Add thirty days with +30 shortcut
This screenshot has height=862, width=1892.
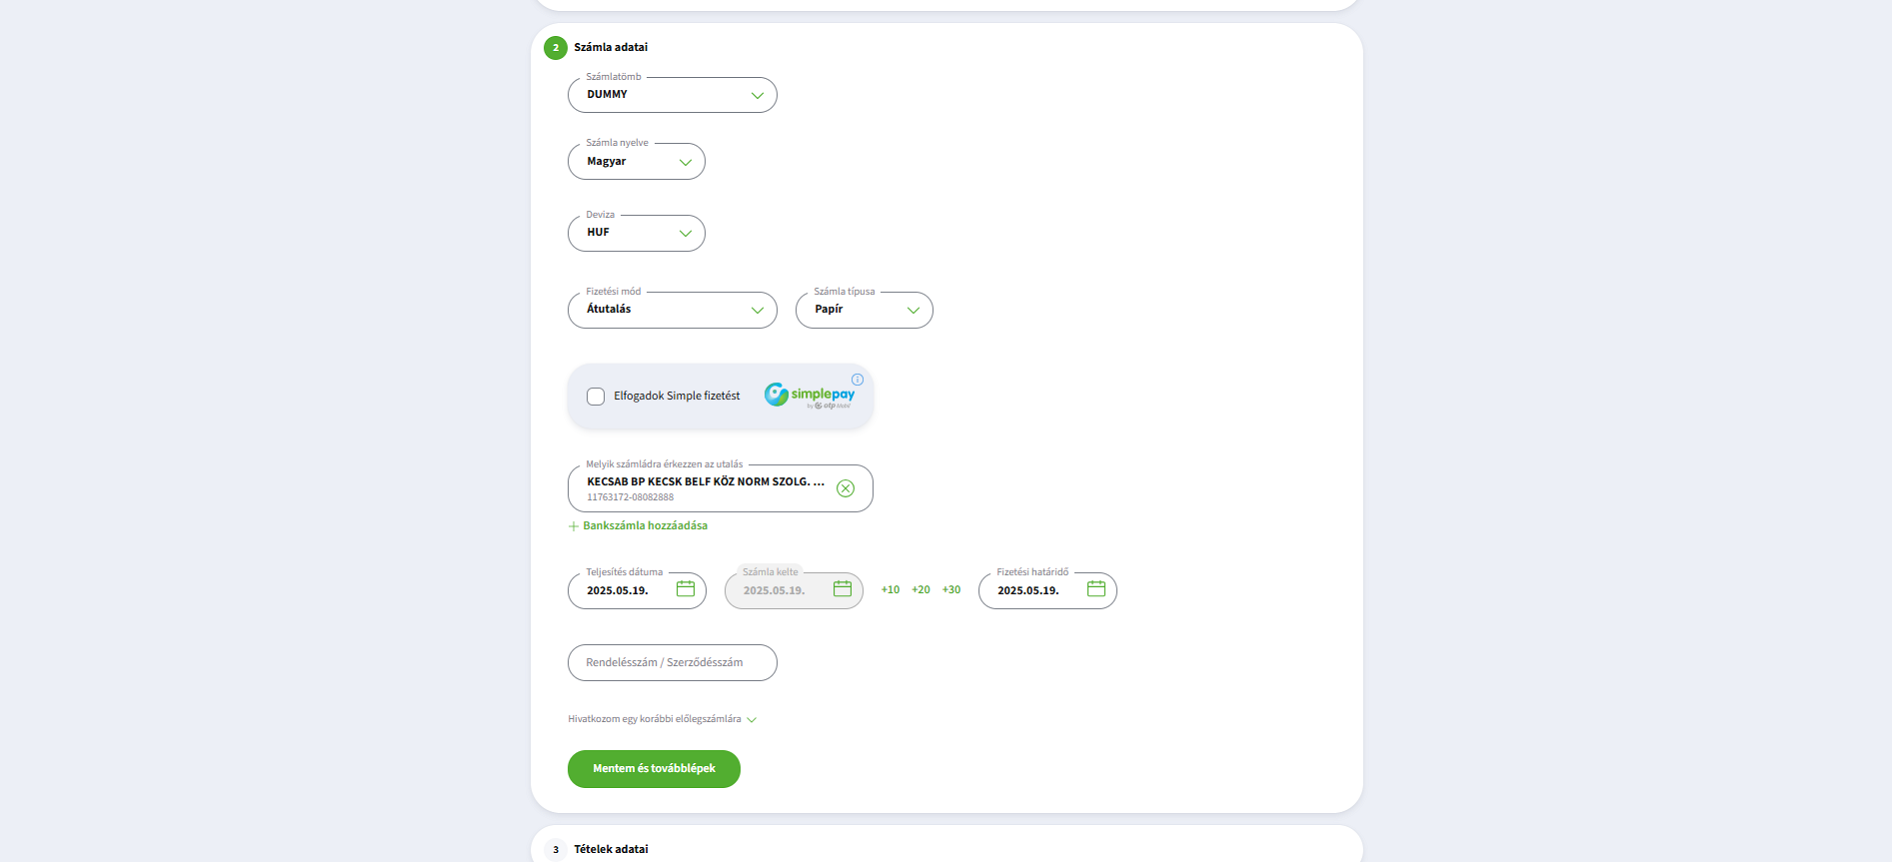pyautogui.click(x=951, y=590)
